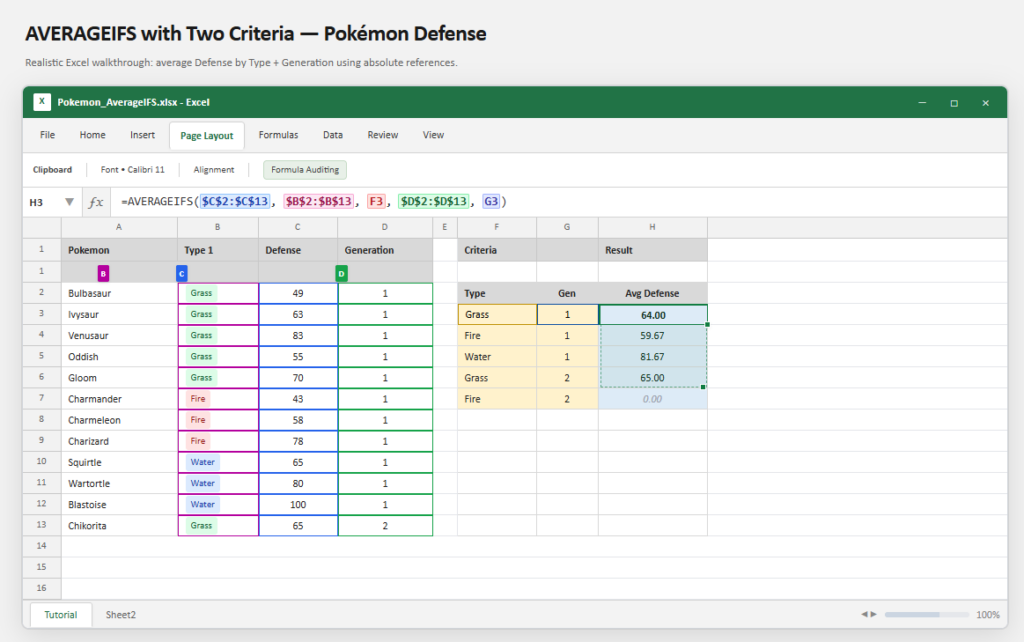The height and width of the screenshot is (642, 1024).
Task: Click the fx insert function icon
Action: (95, 202)
